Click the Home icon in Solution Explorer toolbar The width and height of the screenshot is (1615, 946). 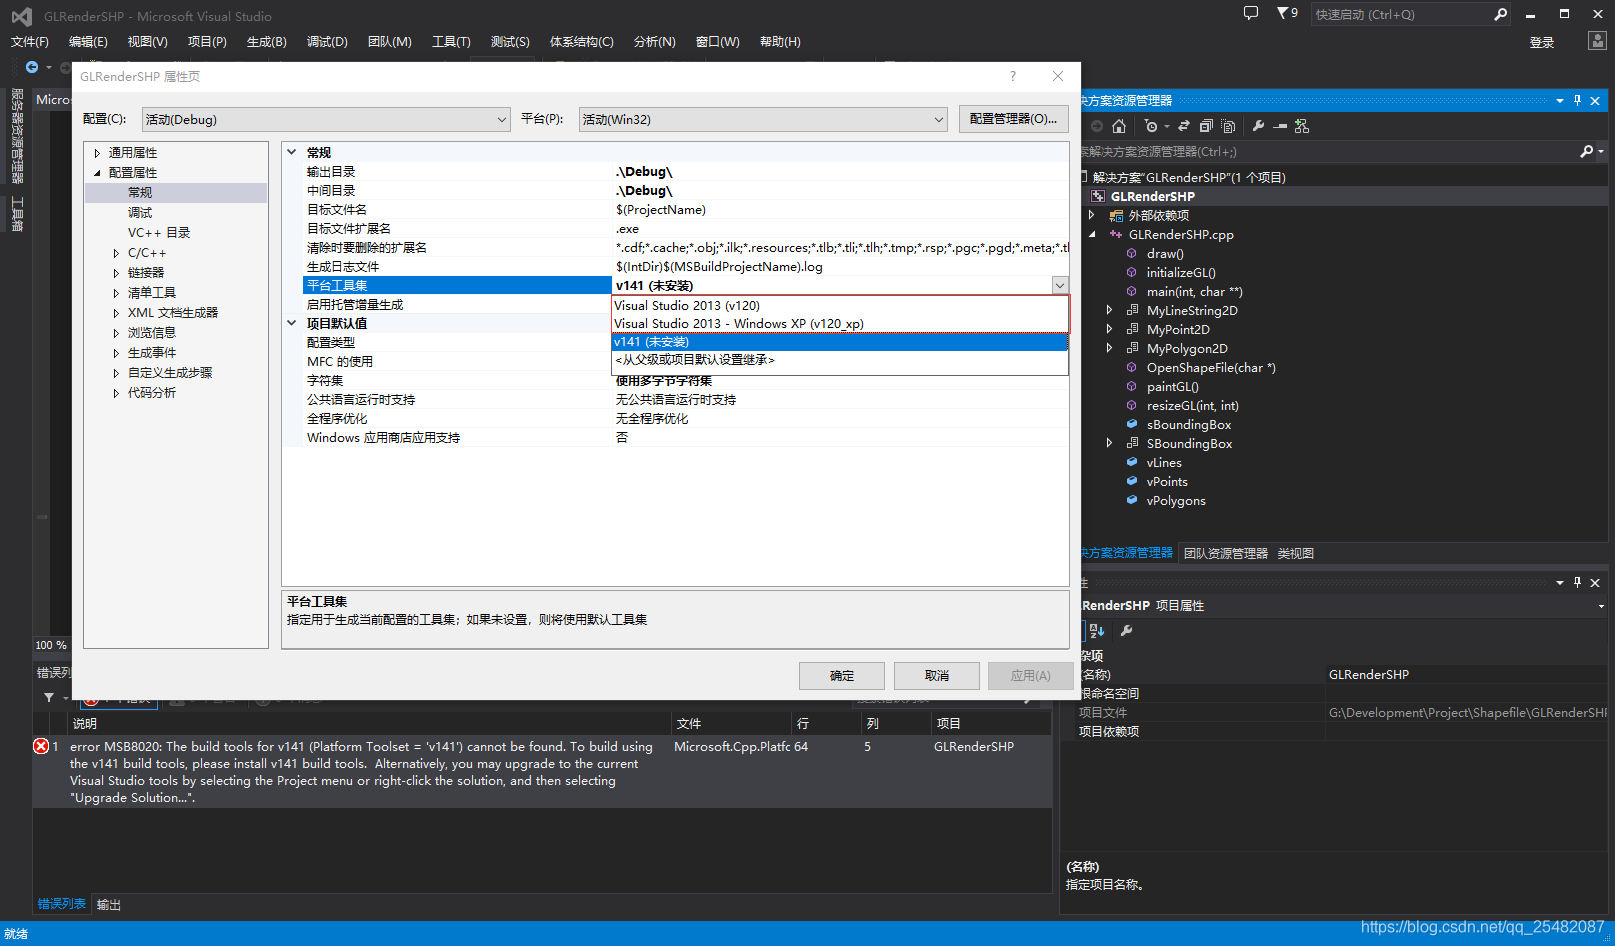(x=1119, y=126)
